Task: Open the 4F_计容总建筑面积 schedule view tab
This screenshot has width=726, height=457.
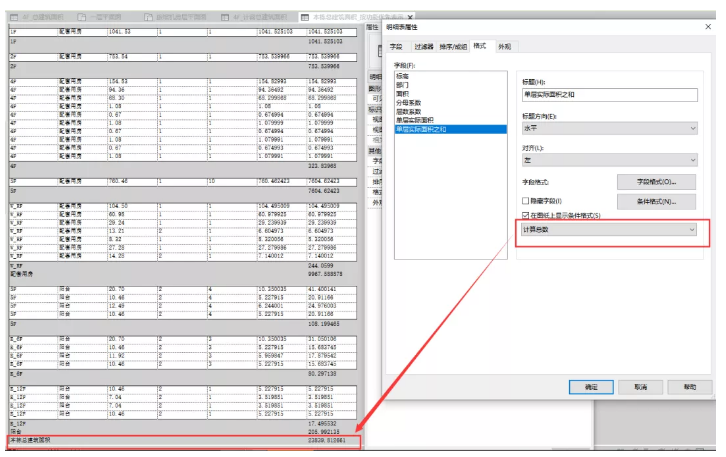Action: click(259, 17)
